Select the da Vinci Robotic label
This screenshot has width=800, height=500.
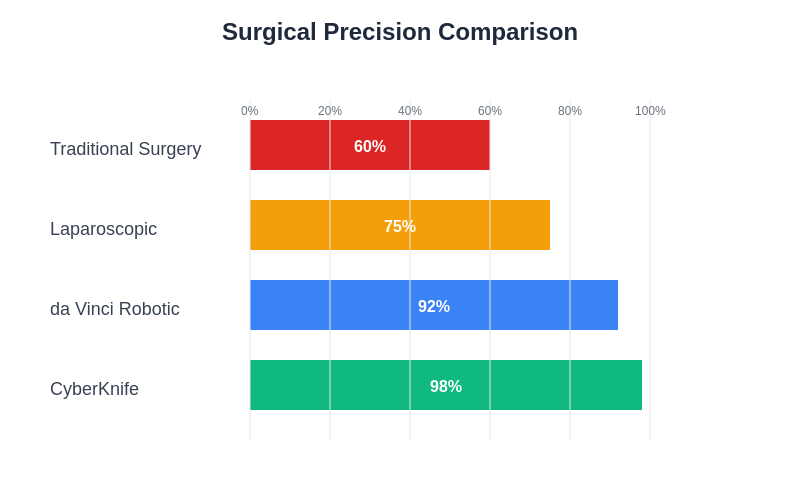[x=115, y=309]
